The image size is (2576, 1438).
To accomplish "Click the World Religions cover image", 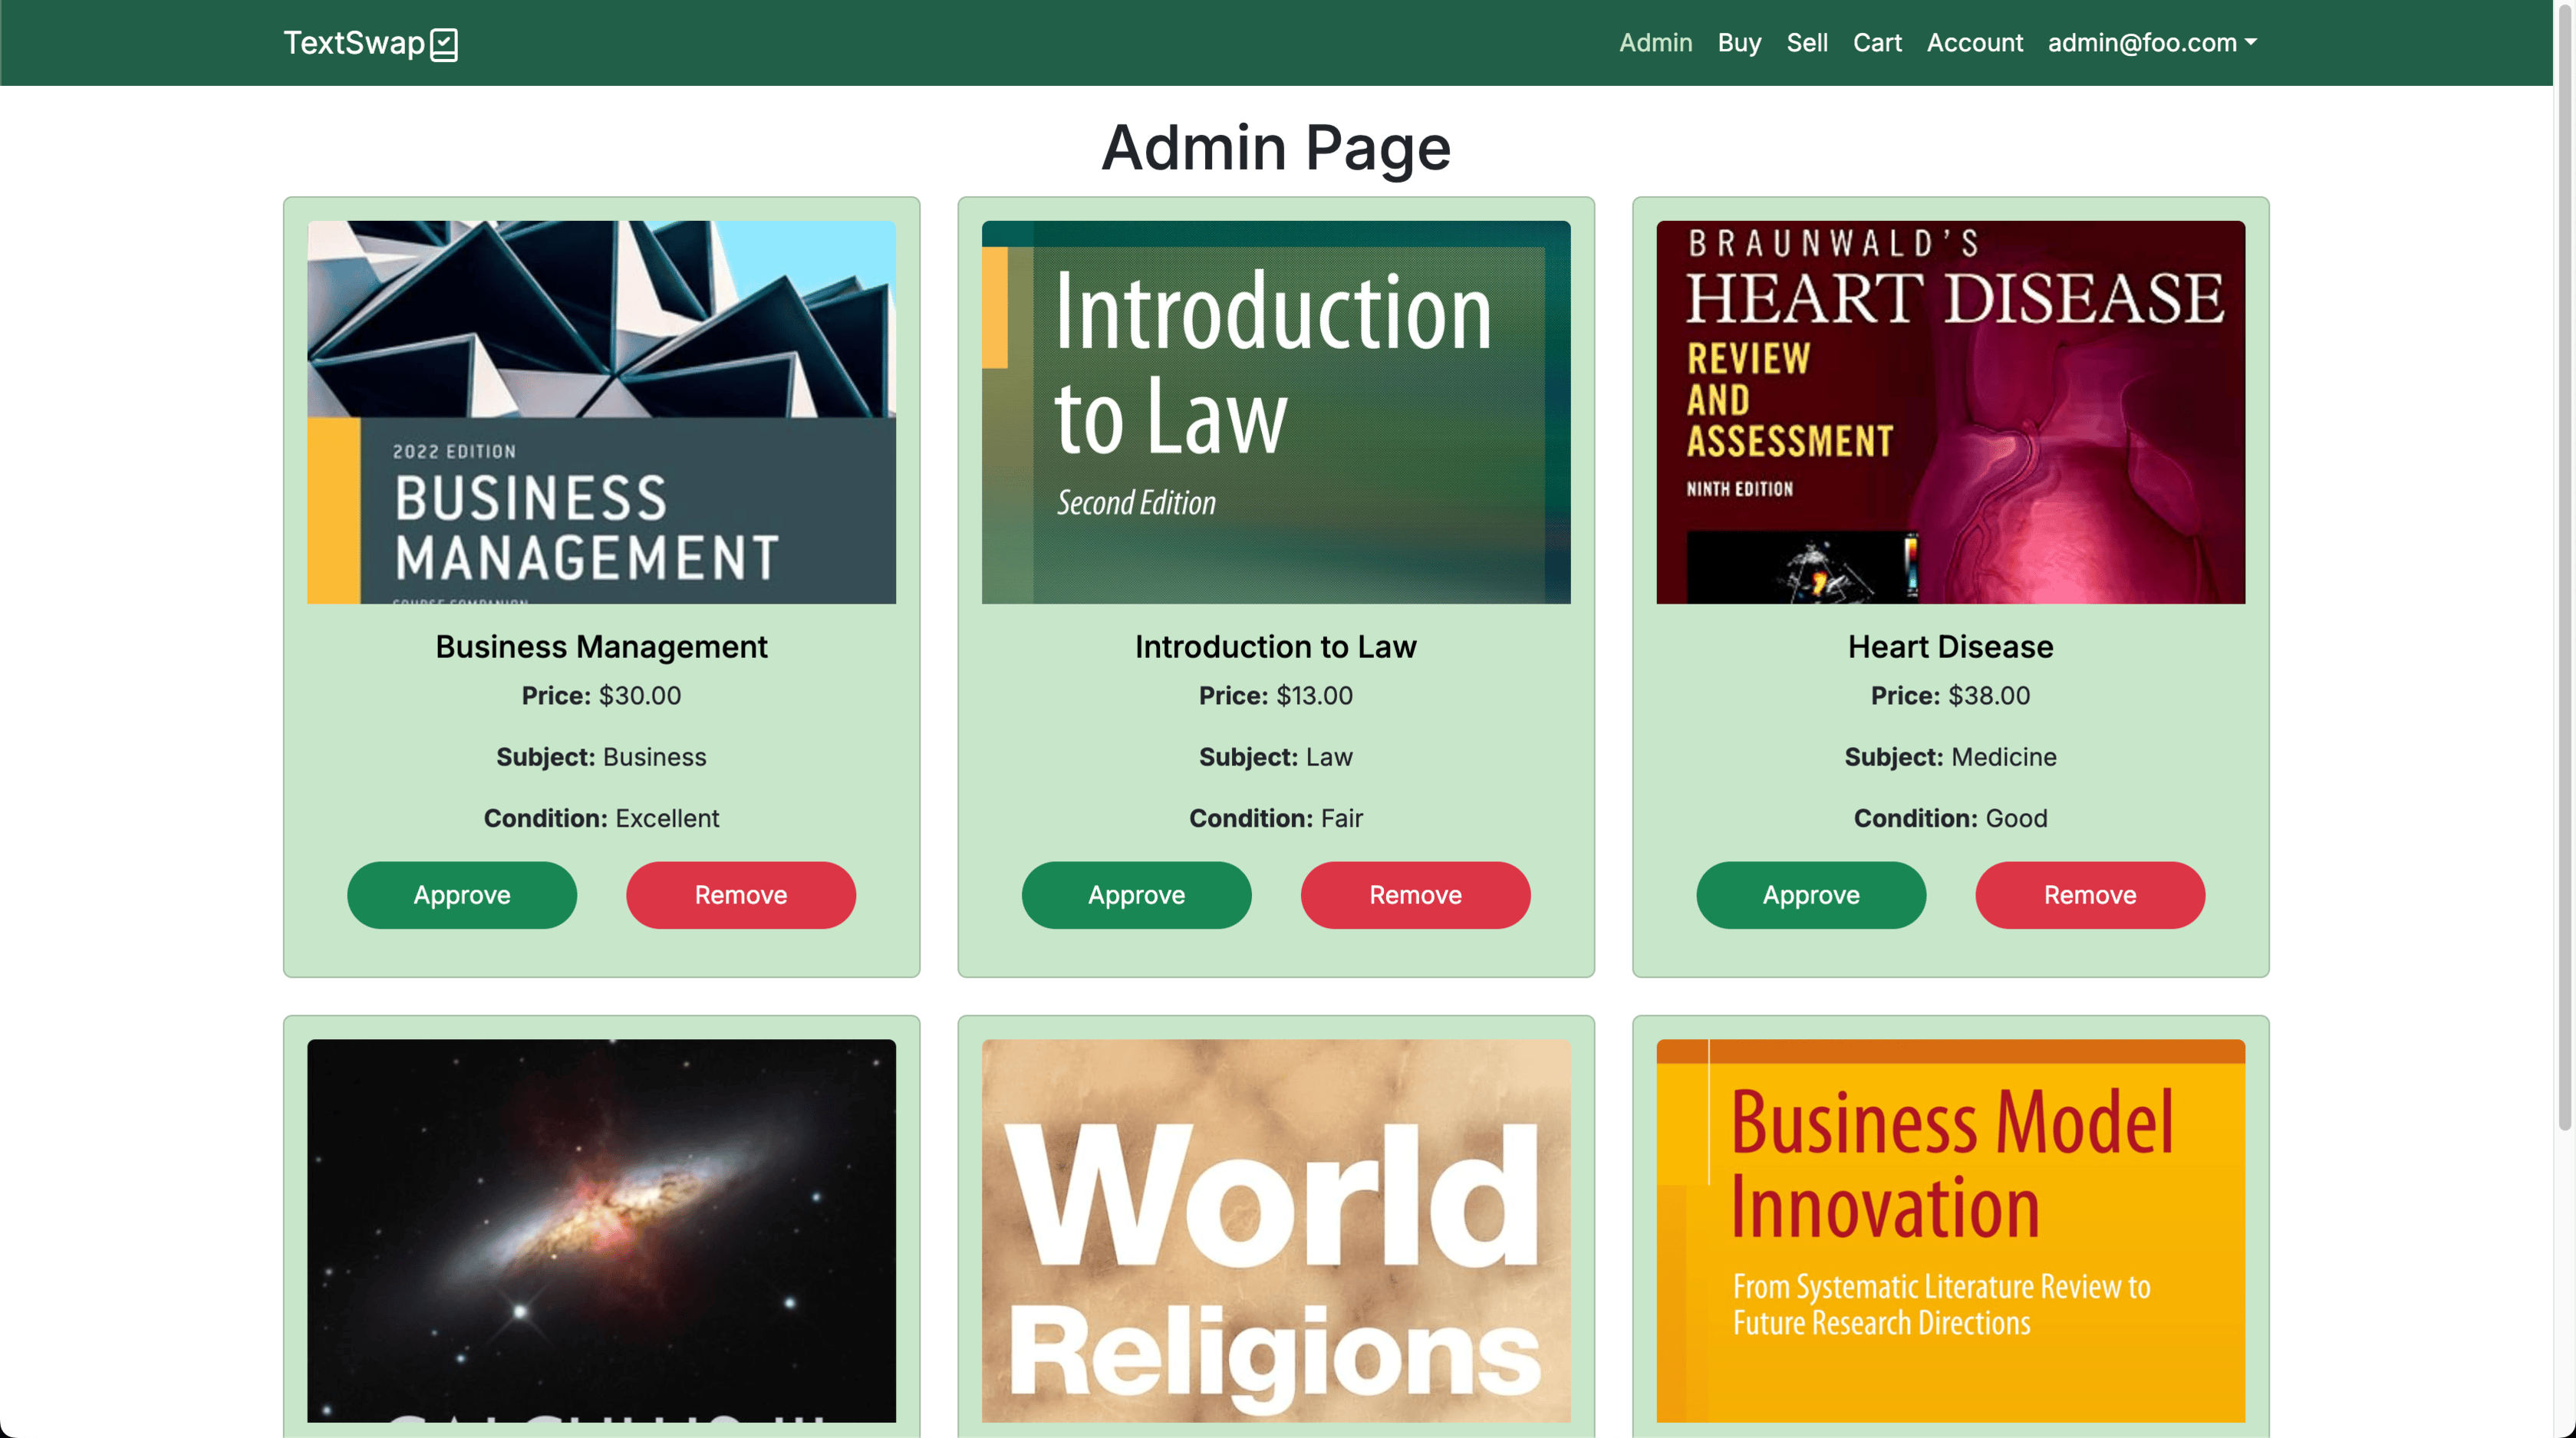I will pyautogui.click(x=1275, y=1230).
